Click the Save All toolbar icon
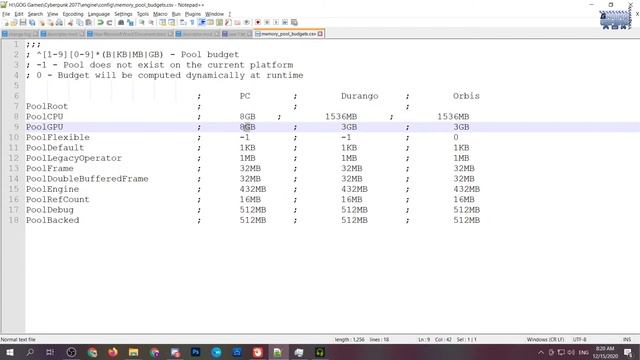Image resolution: width=640 pixels, height=360 pixels. click(x=32, y=23)
